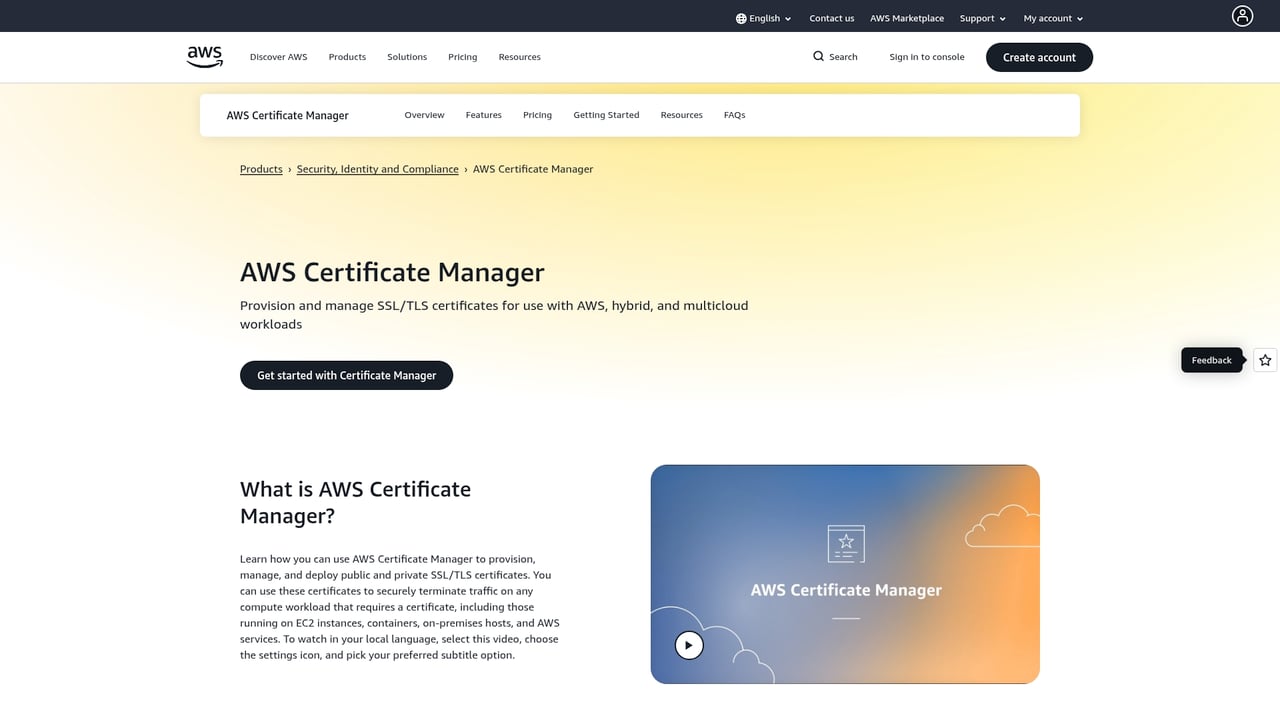Image resolution: width=1280 pixels, height=720 pixels.
Task: Click the account profile icon top right
Action: coord(1242,16)
